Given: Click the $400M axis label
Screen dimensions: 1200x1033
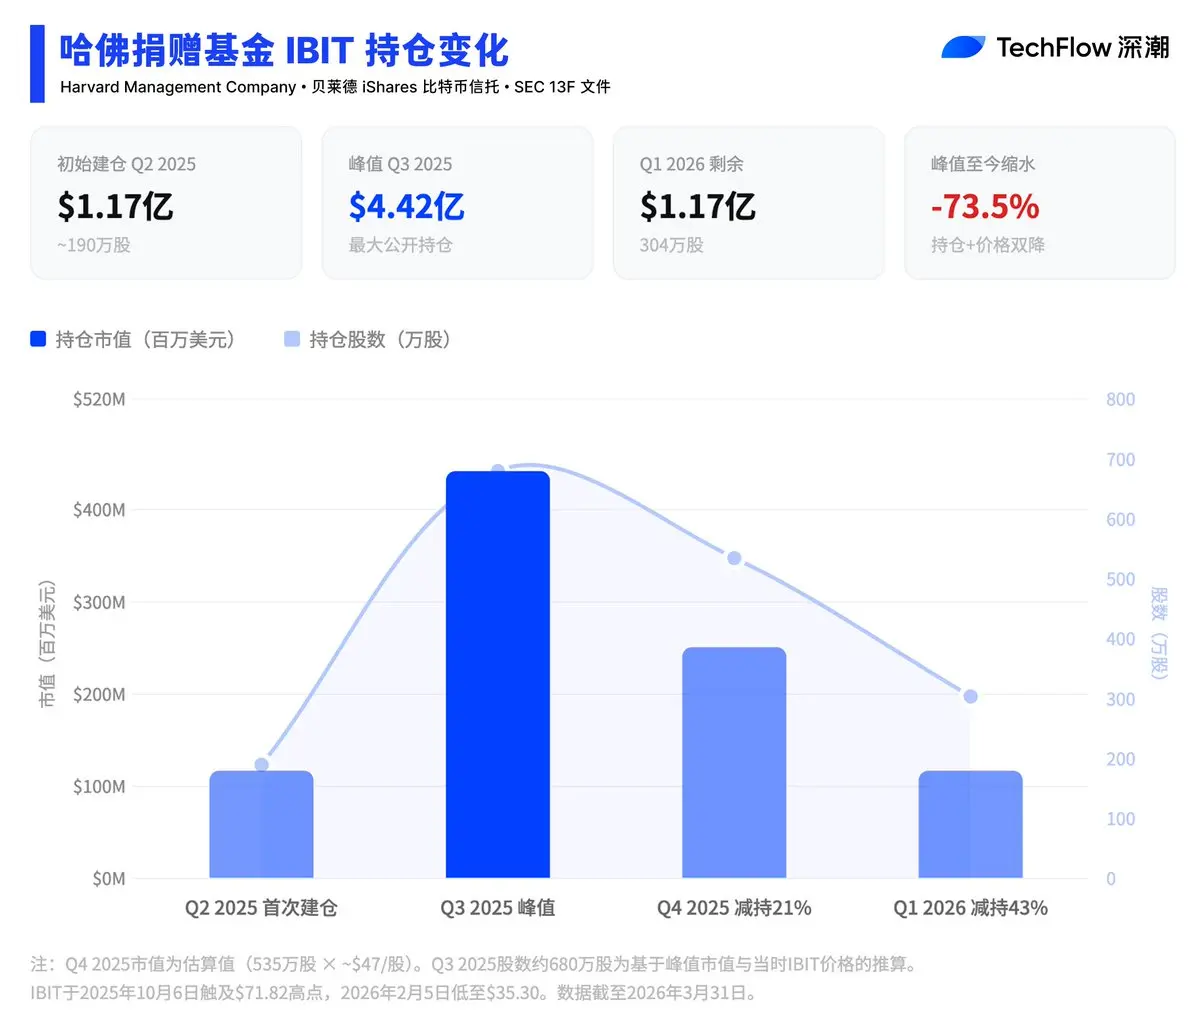Looking at the screenshot, I should pyautogui.click(x=99, y=510).
